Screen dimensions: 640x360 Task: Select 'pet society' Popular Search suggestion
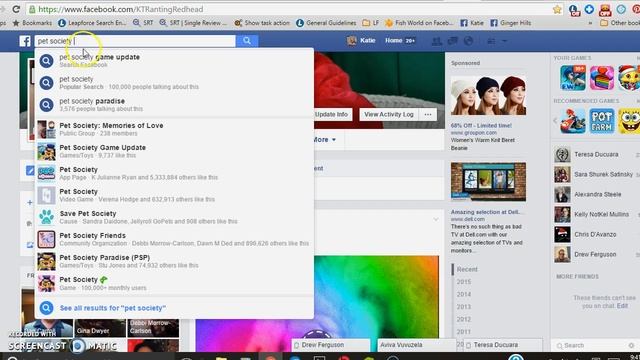pos(174,82)
